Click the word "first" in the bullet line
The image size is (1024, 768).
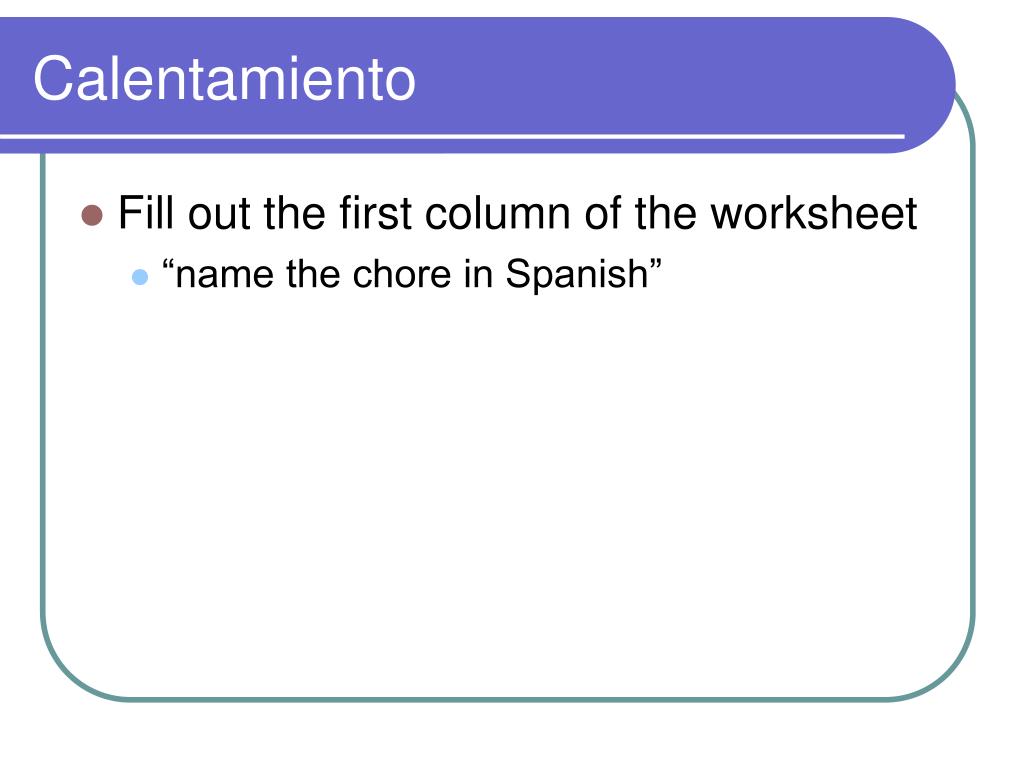click(376, 213)
